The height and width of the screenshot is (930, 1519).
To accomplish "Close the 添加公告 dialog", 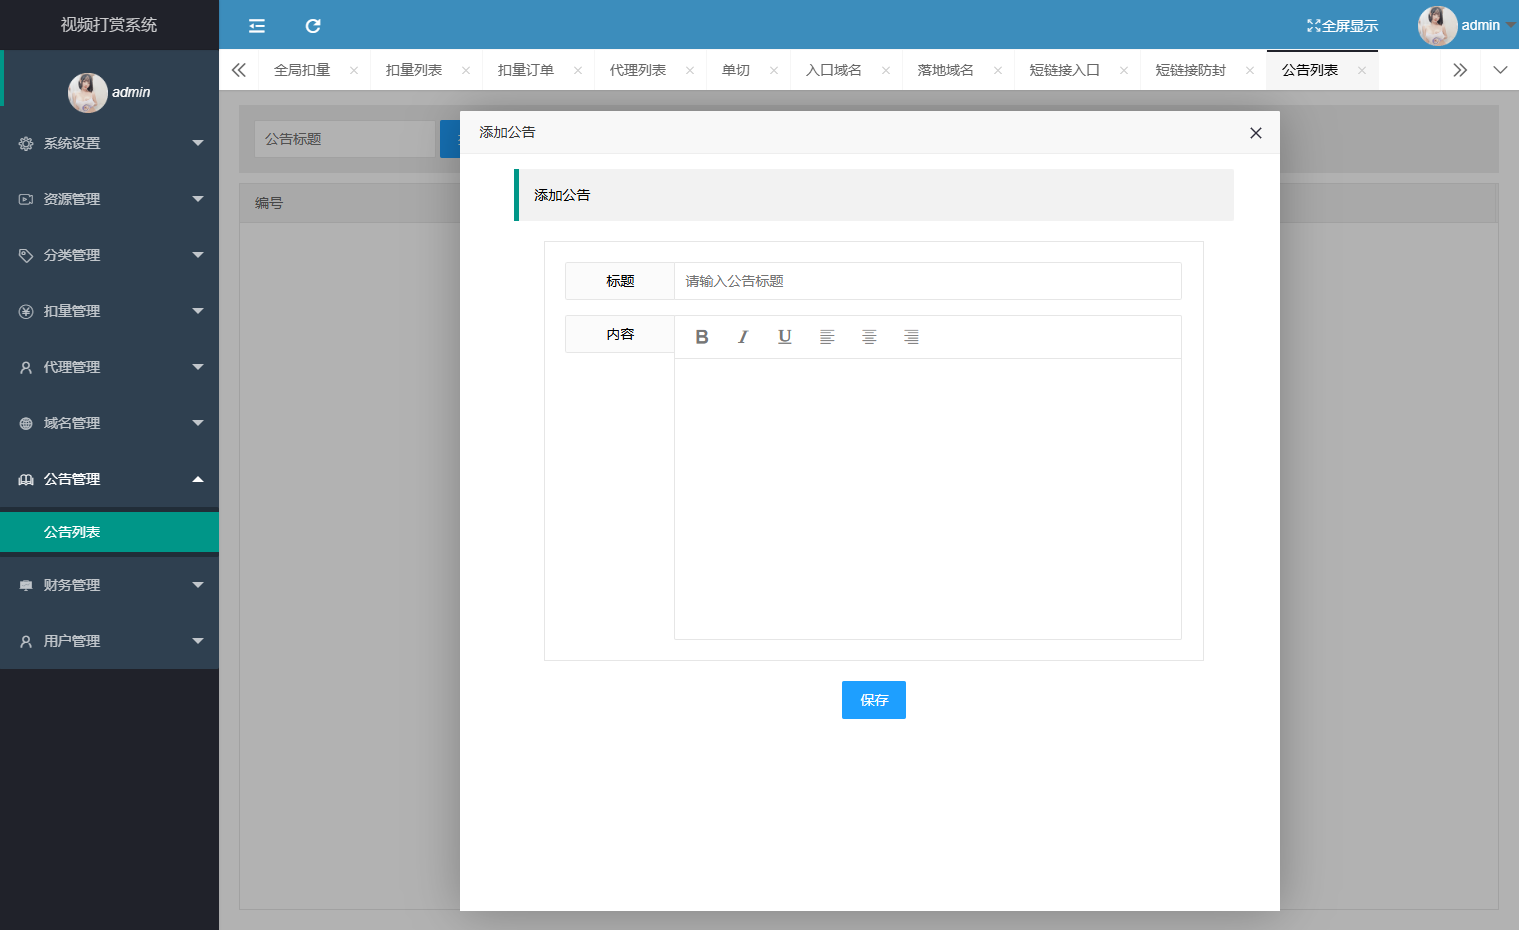I will [x=1256, y=133].
